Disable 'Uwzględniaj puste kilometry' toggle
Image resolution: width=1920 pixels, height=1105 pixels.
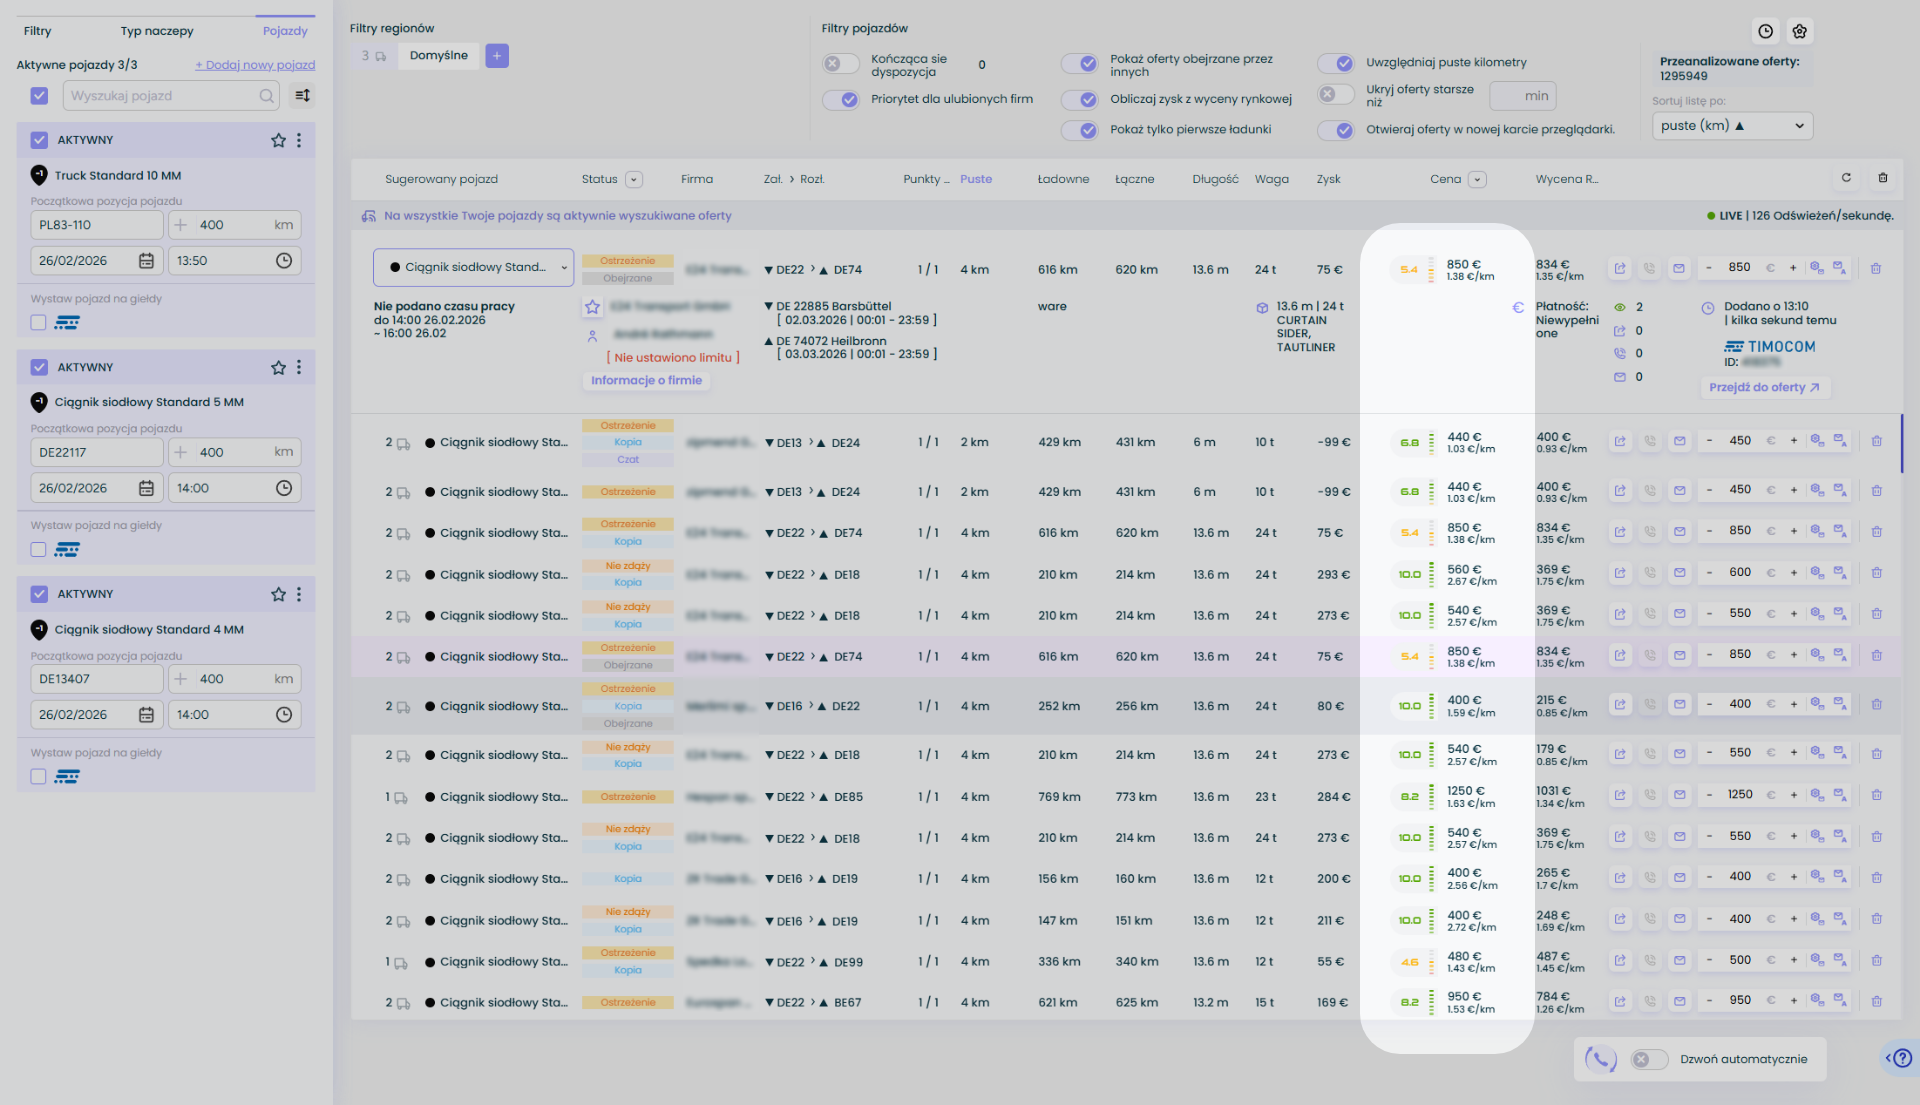[1336, 63]
